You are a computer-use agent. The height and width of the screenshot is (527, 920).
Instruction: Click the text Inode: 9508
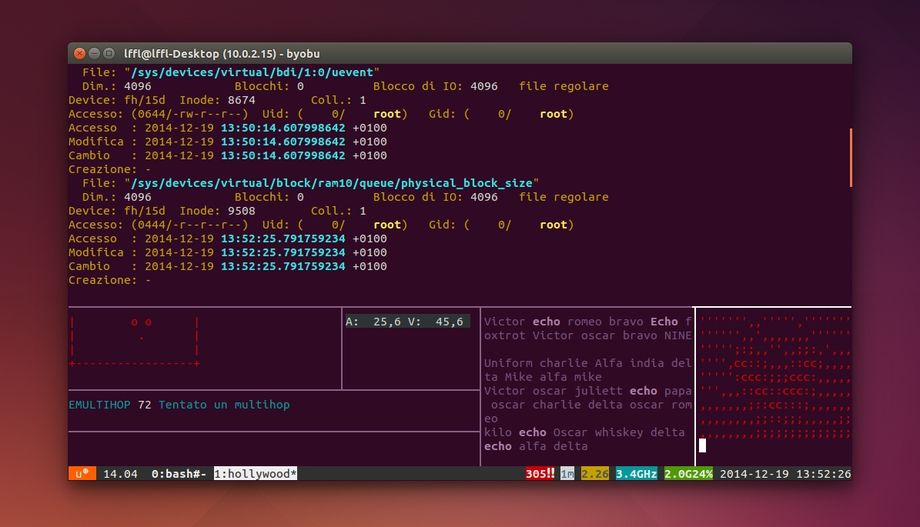point(217,211)
